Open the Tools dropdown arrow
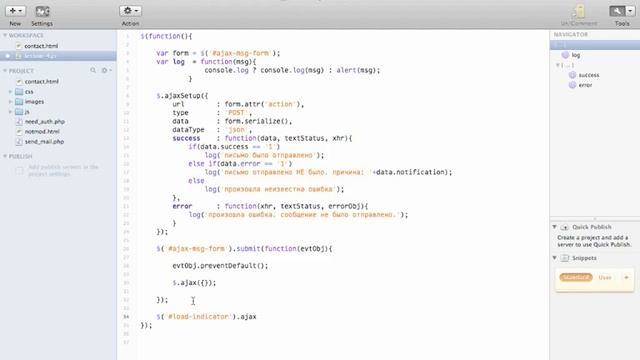The image size is (640, 360). [x=630, y=11]
